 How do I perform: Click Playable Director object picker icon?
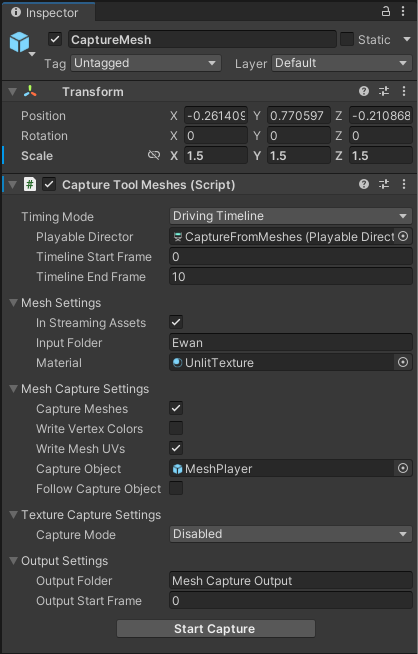(x=403, y=236)
